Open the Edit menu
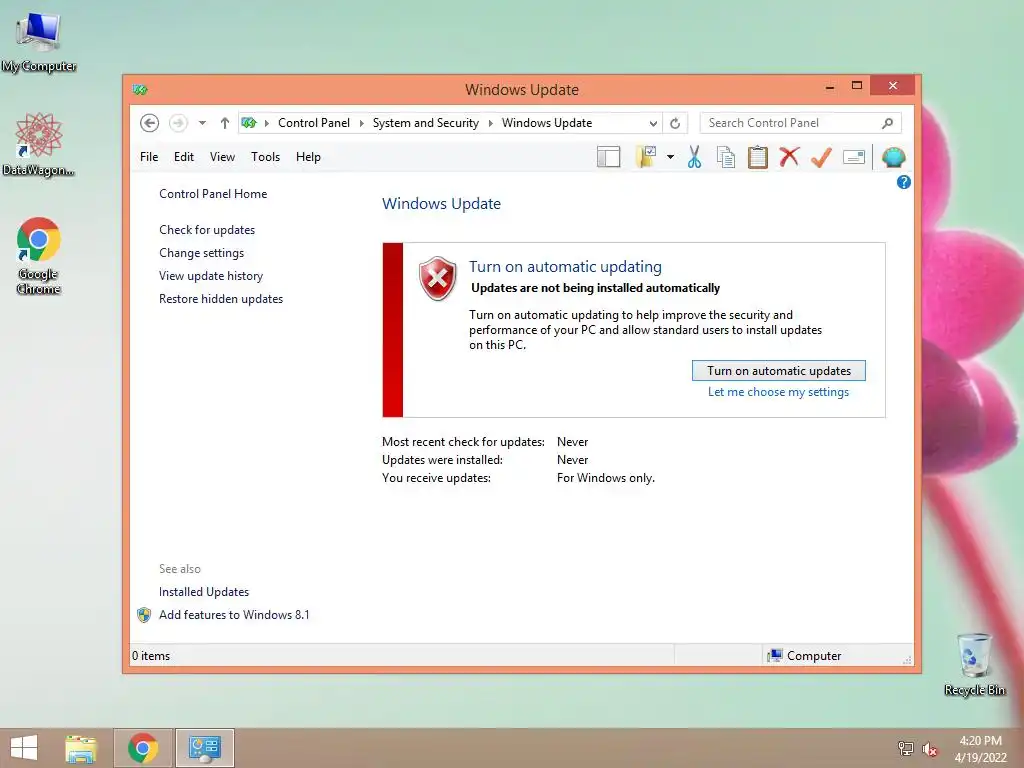The image size is (1024, 768). 184,157
